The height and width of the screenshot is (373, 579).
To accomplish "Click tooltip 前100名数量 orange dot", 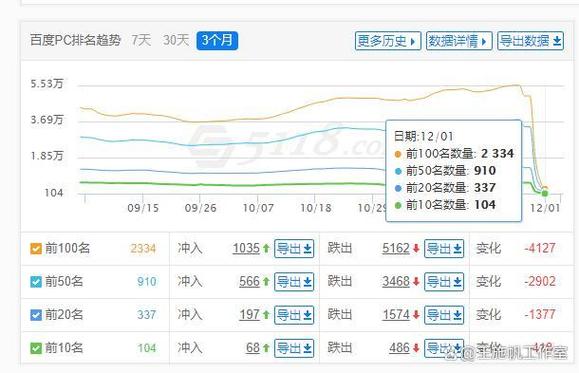I will coord(398,154).
